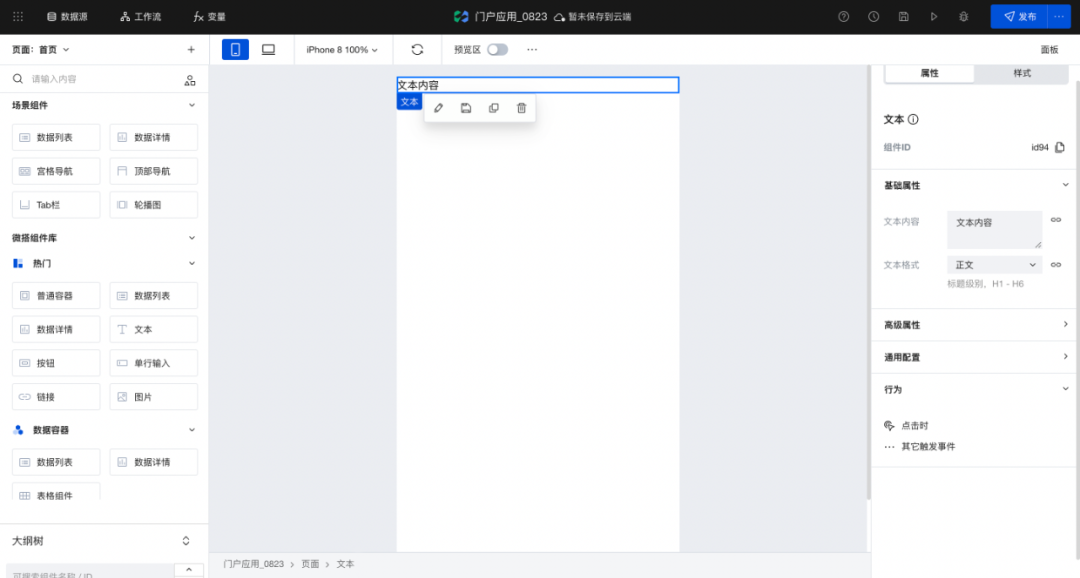The width and height of the screenshot is (1080, 578).
Task: Click 页面 in the breadcrumb
Action: point(310,564)
